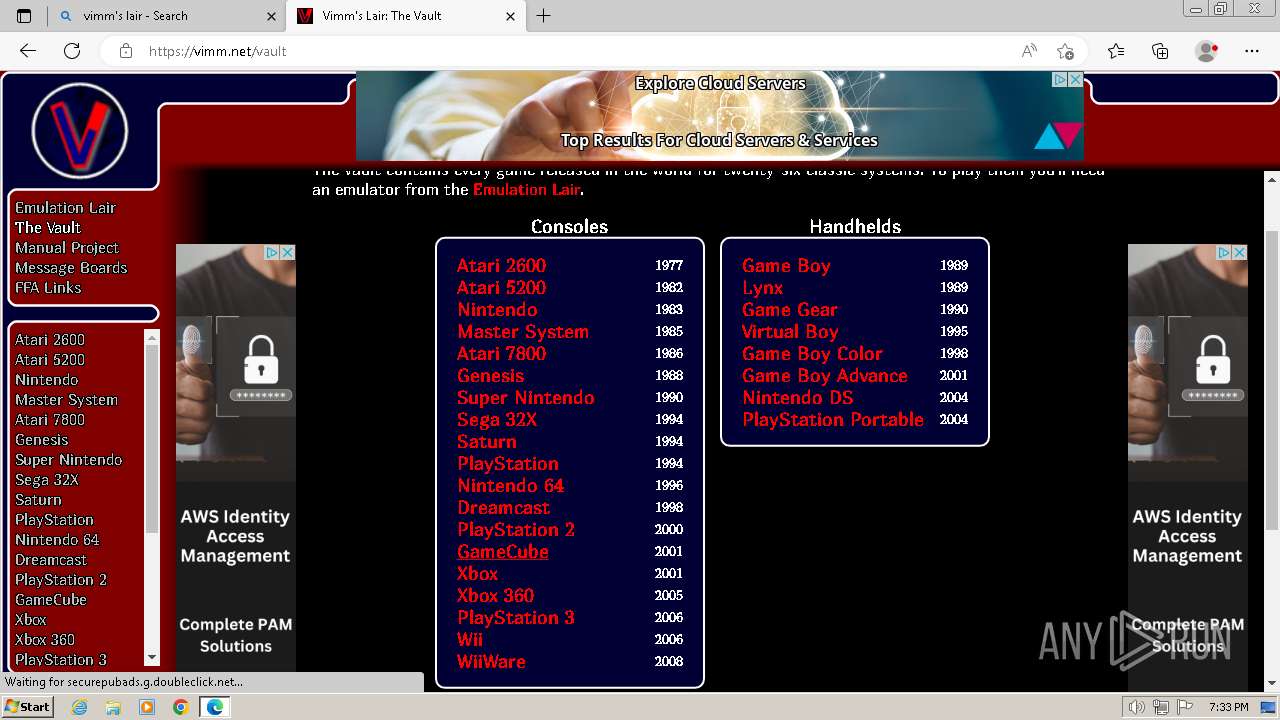Open AdChoices icon on top banner

tap(1060, 80)
